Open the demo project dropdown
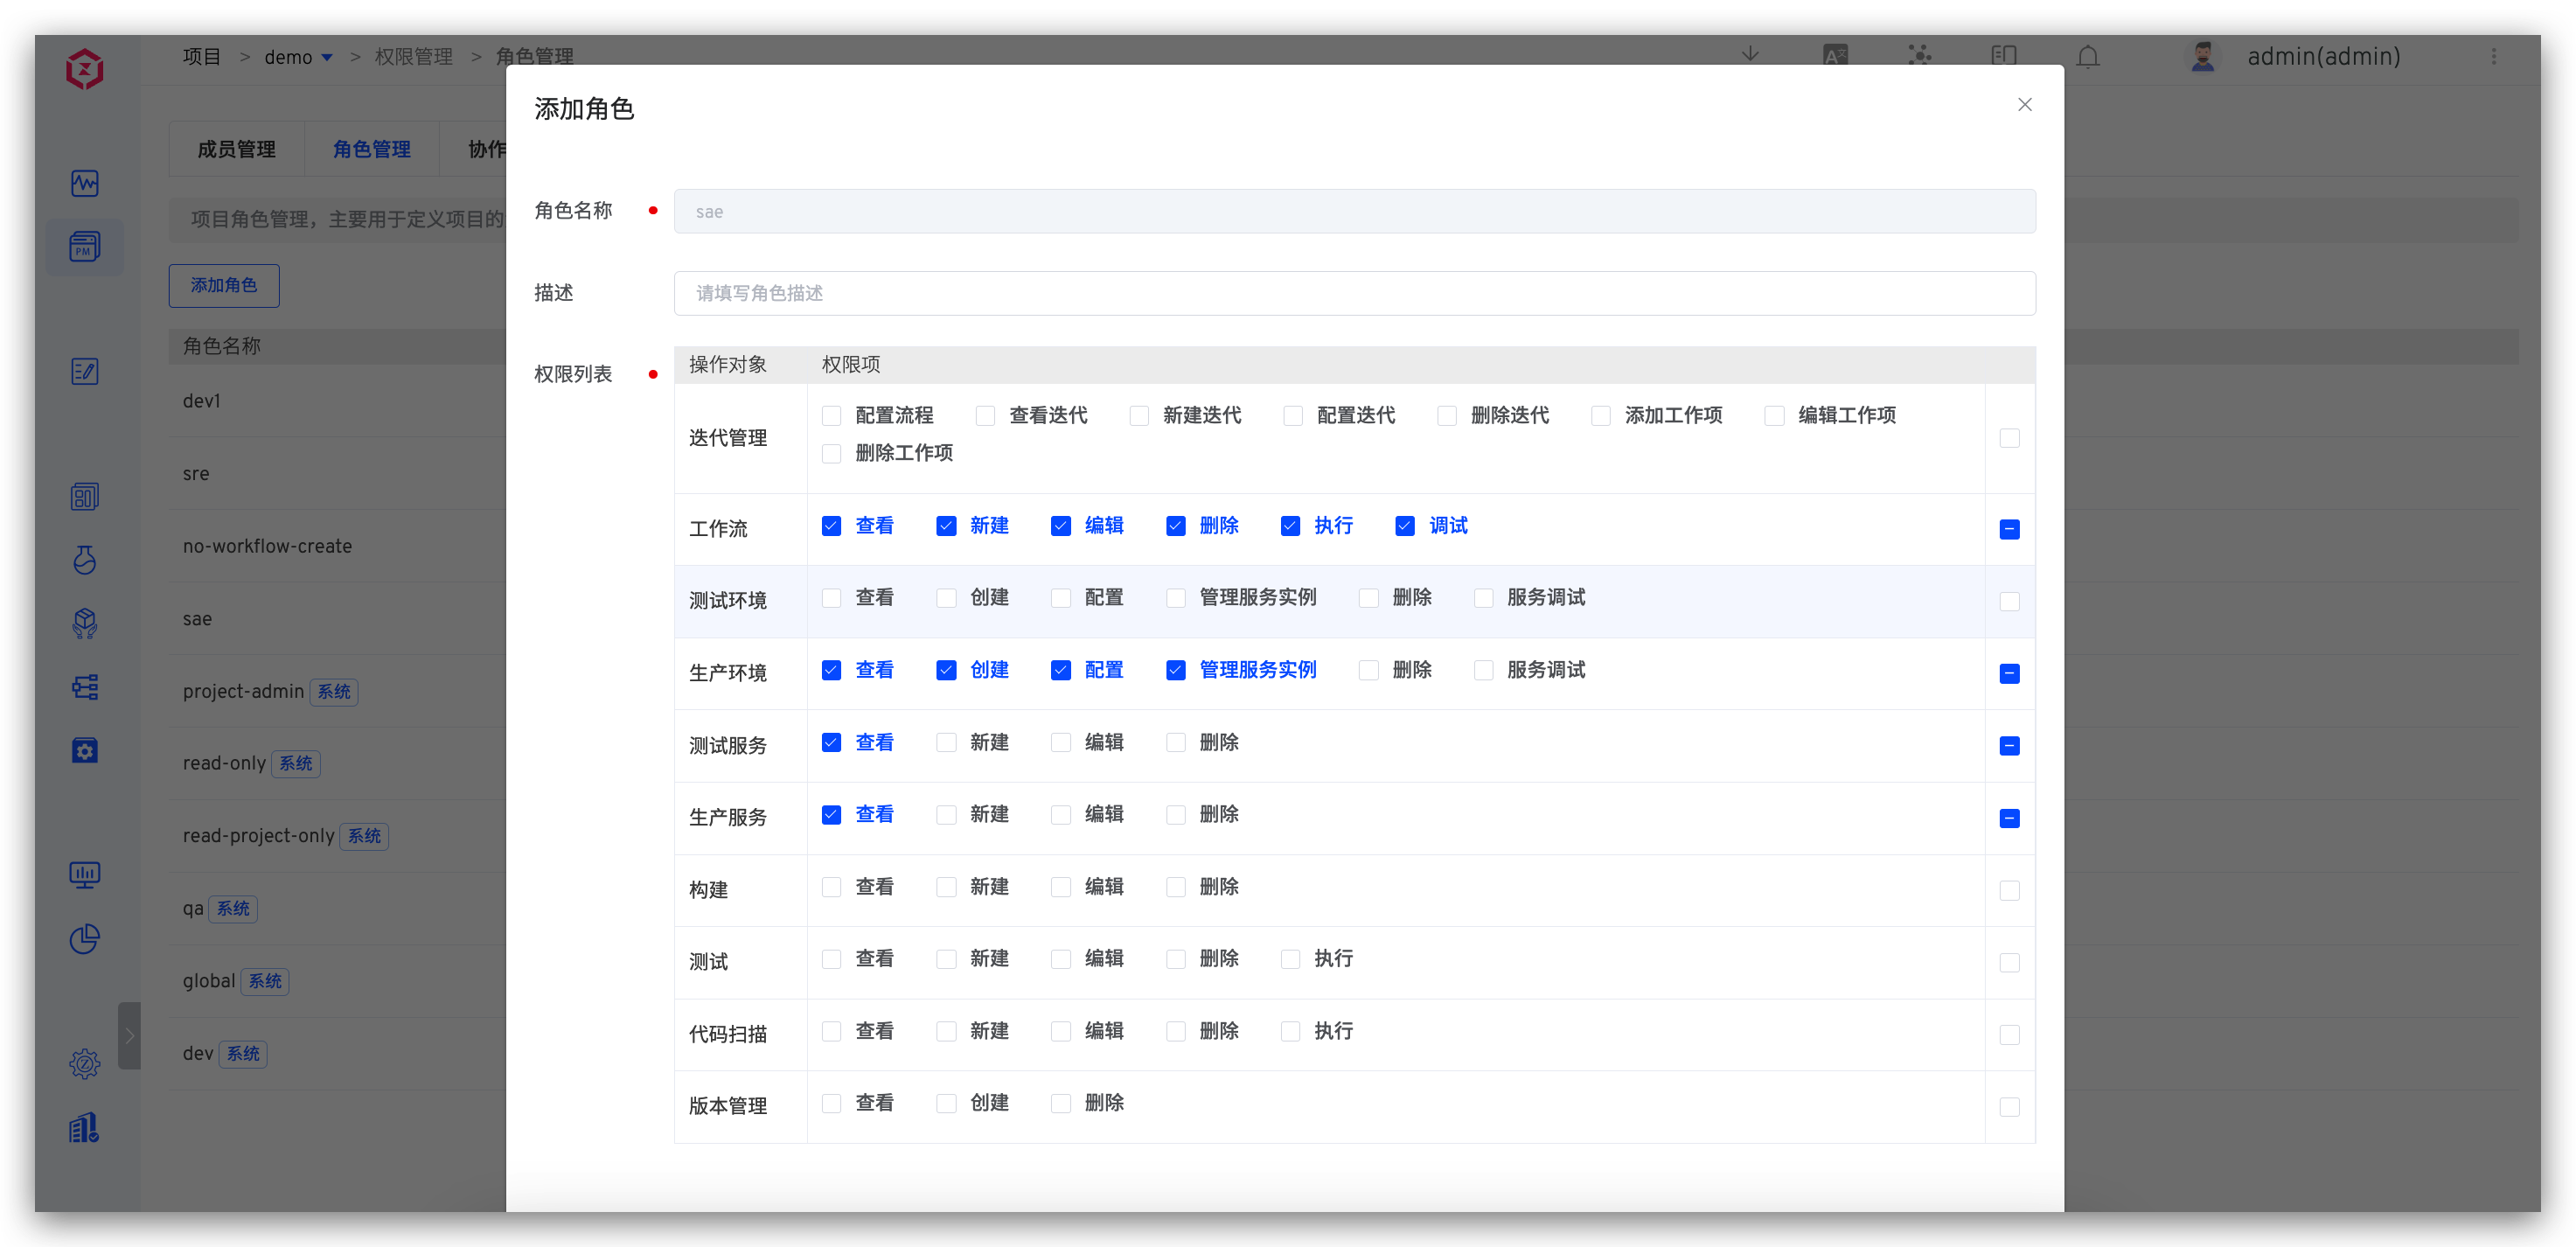The width and height of the screenshot is (2576, 1247). [298, 57]
